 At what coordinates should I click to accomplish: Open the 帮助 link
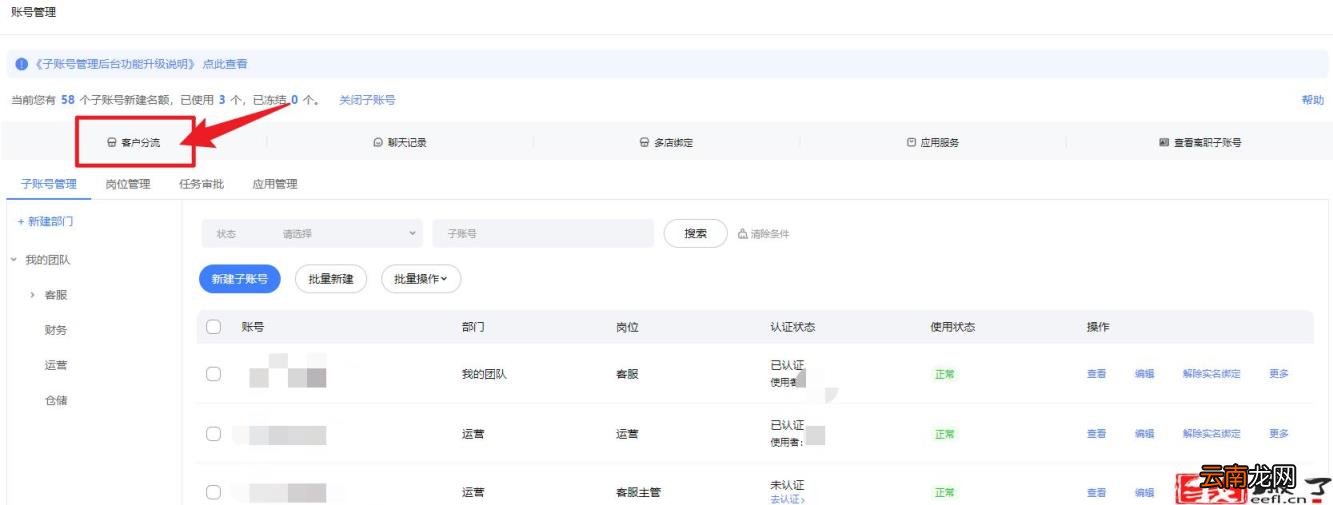(x=1312, y=100)
